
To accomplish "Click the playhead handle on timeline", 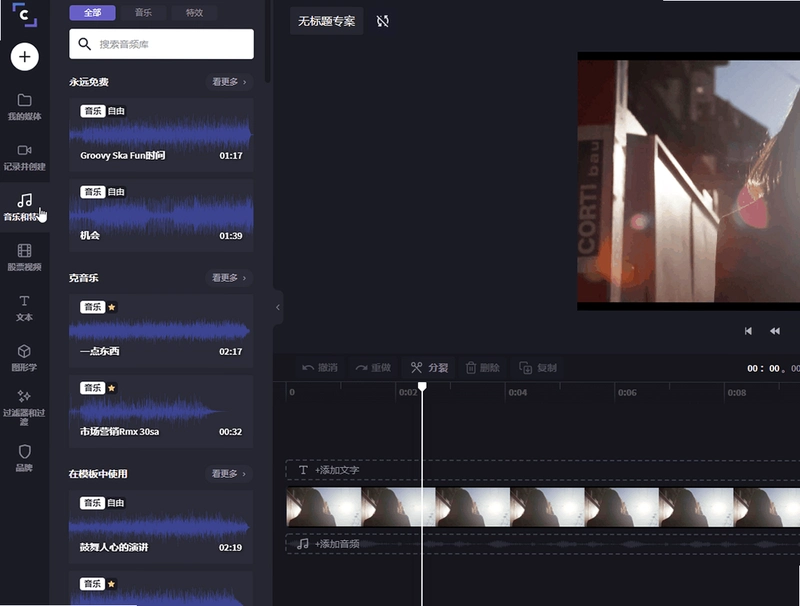I will 422,387.
